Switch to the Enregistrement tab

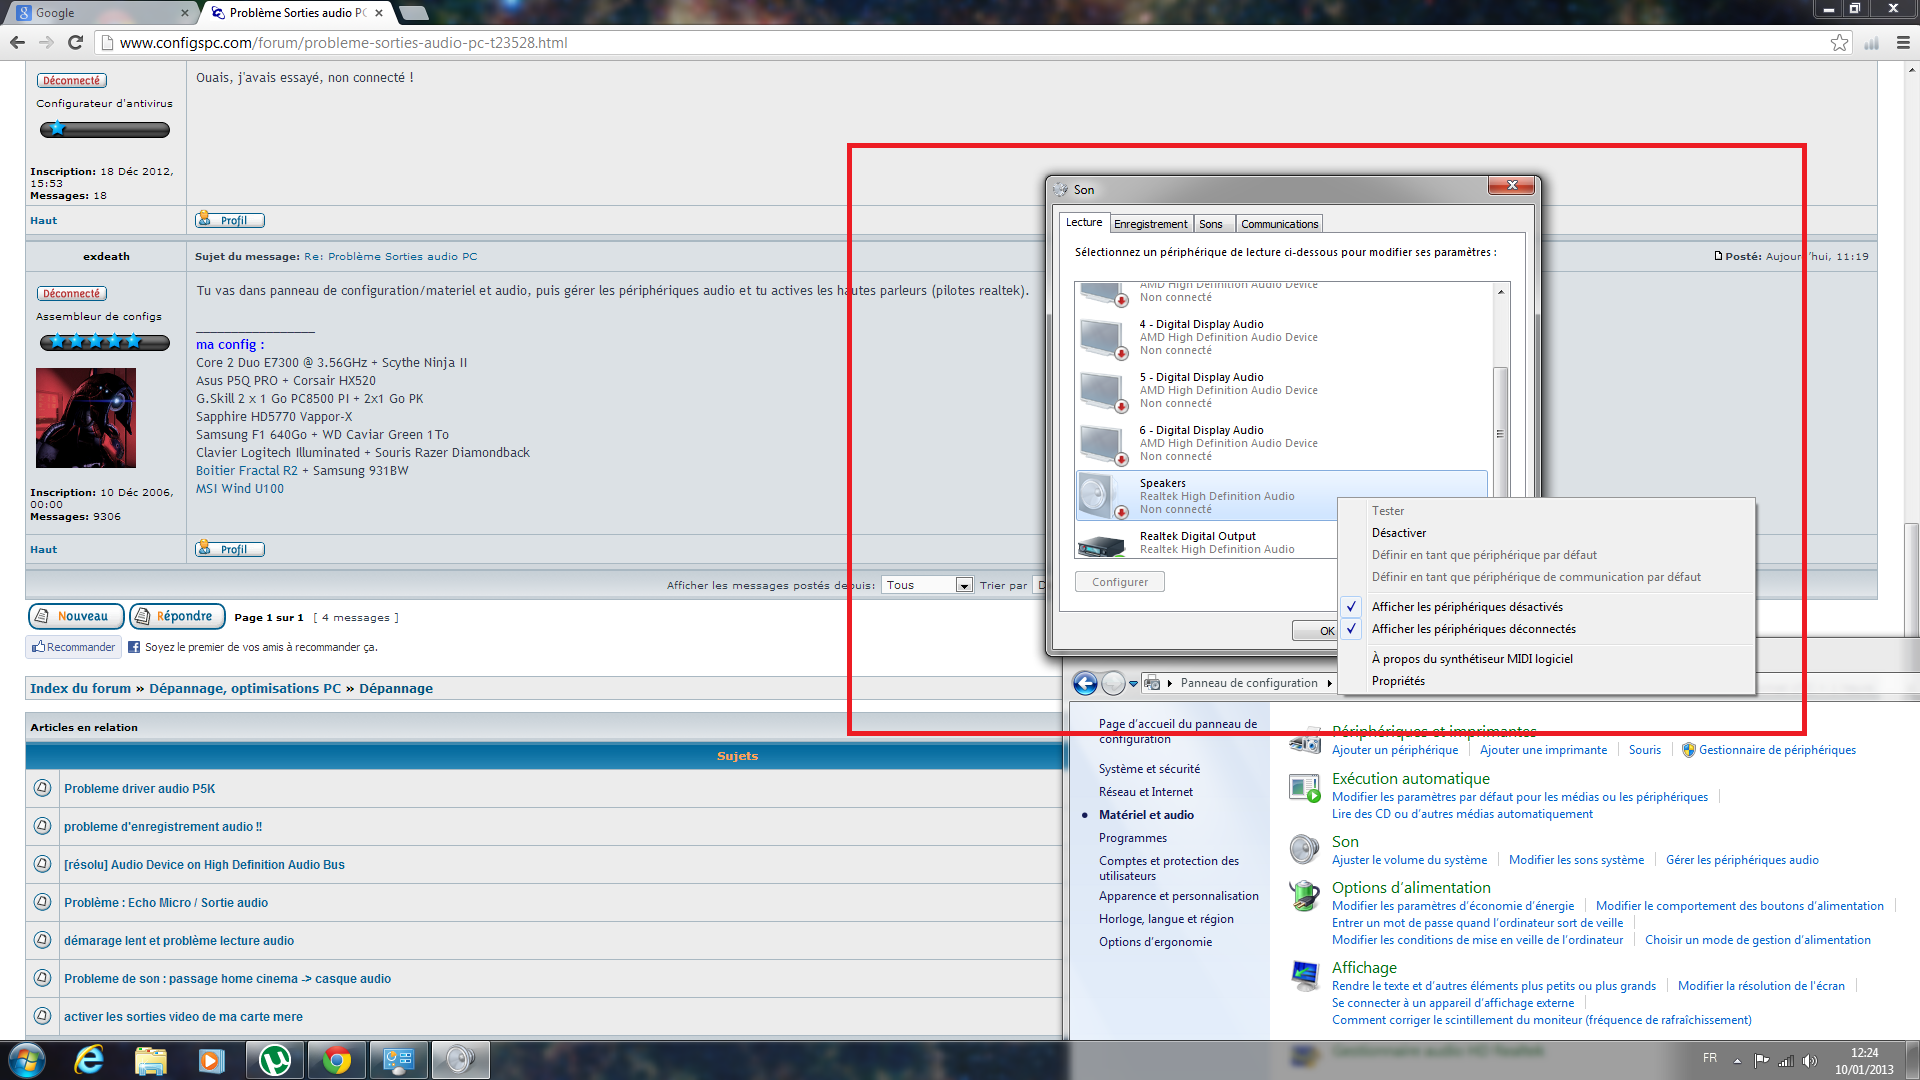click(x=1150, y=224)
